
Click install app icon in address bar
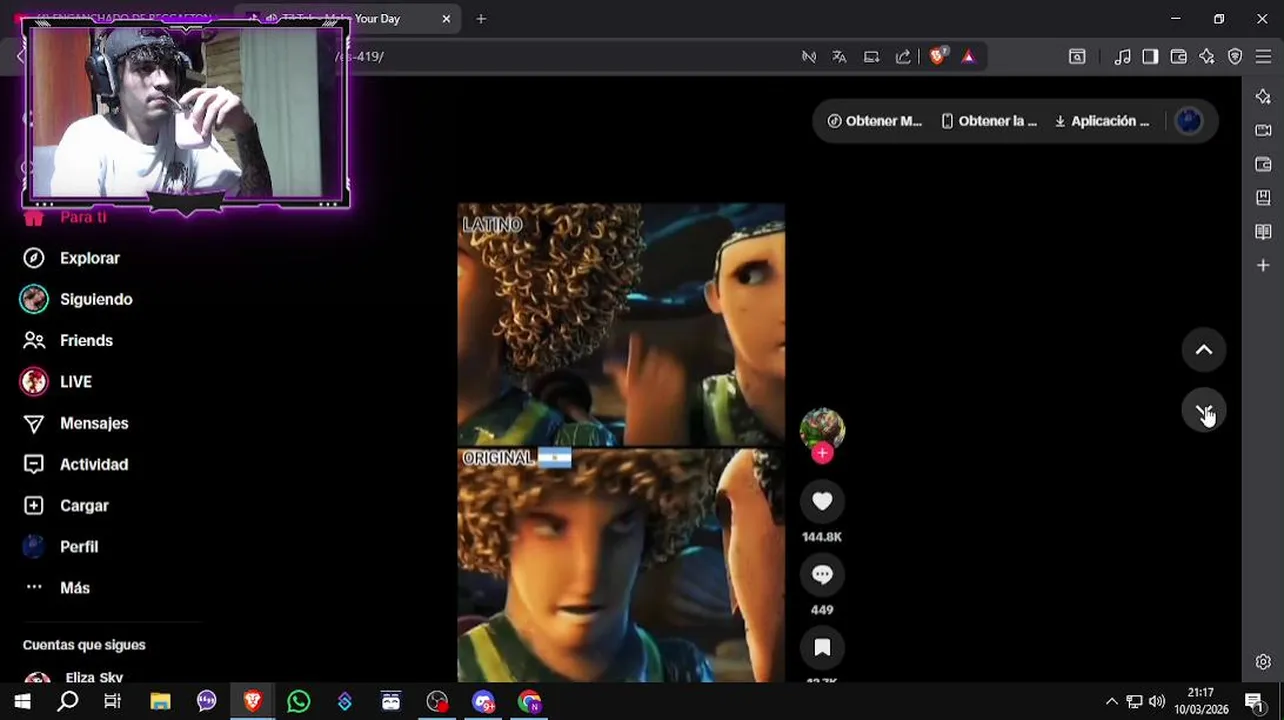point(871,57)
